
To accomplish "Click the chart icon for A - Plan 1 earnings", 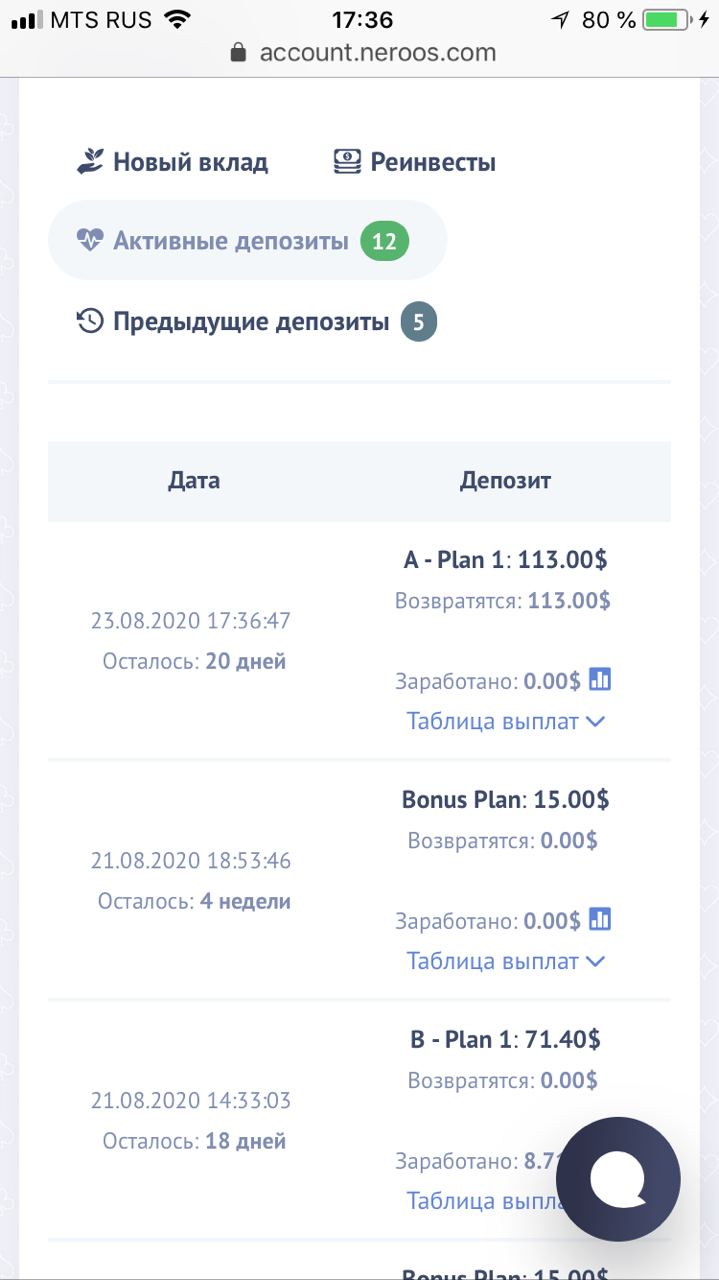I will click(x=600, y=680).
